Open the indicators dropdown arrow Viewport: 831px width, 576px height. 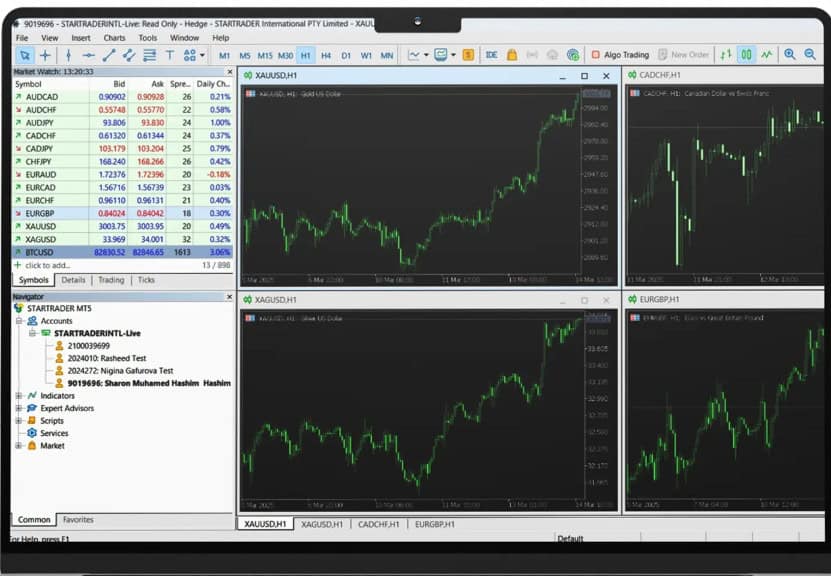[424, 57]
